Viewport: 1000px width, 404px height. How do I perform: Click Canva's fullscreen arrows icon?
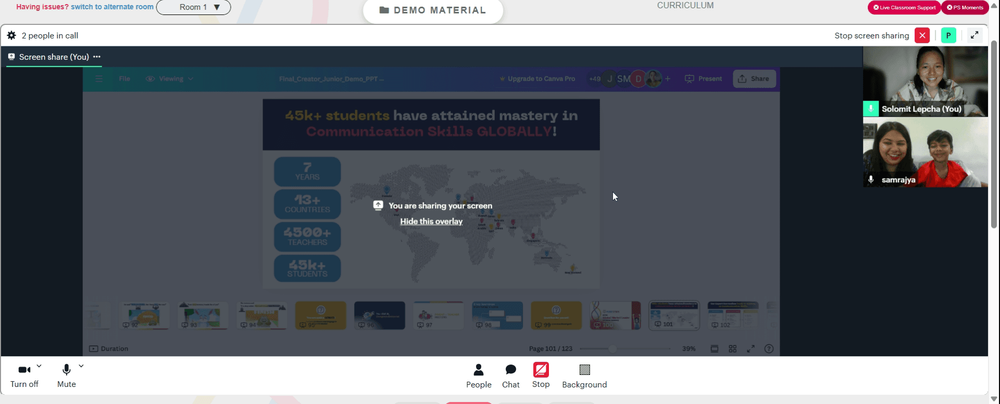tap(751, 349)
